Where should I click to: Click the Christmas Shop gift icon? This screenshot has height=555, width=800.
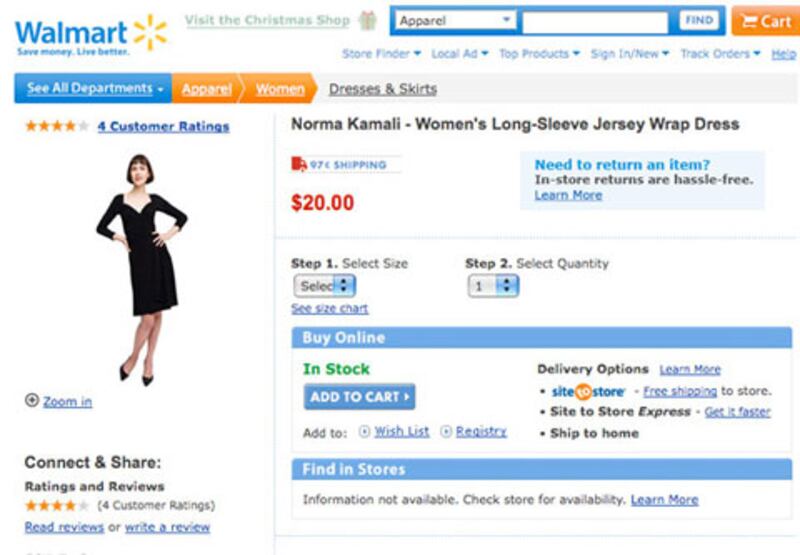click(369, 21)
